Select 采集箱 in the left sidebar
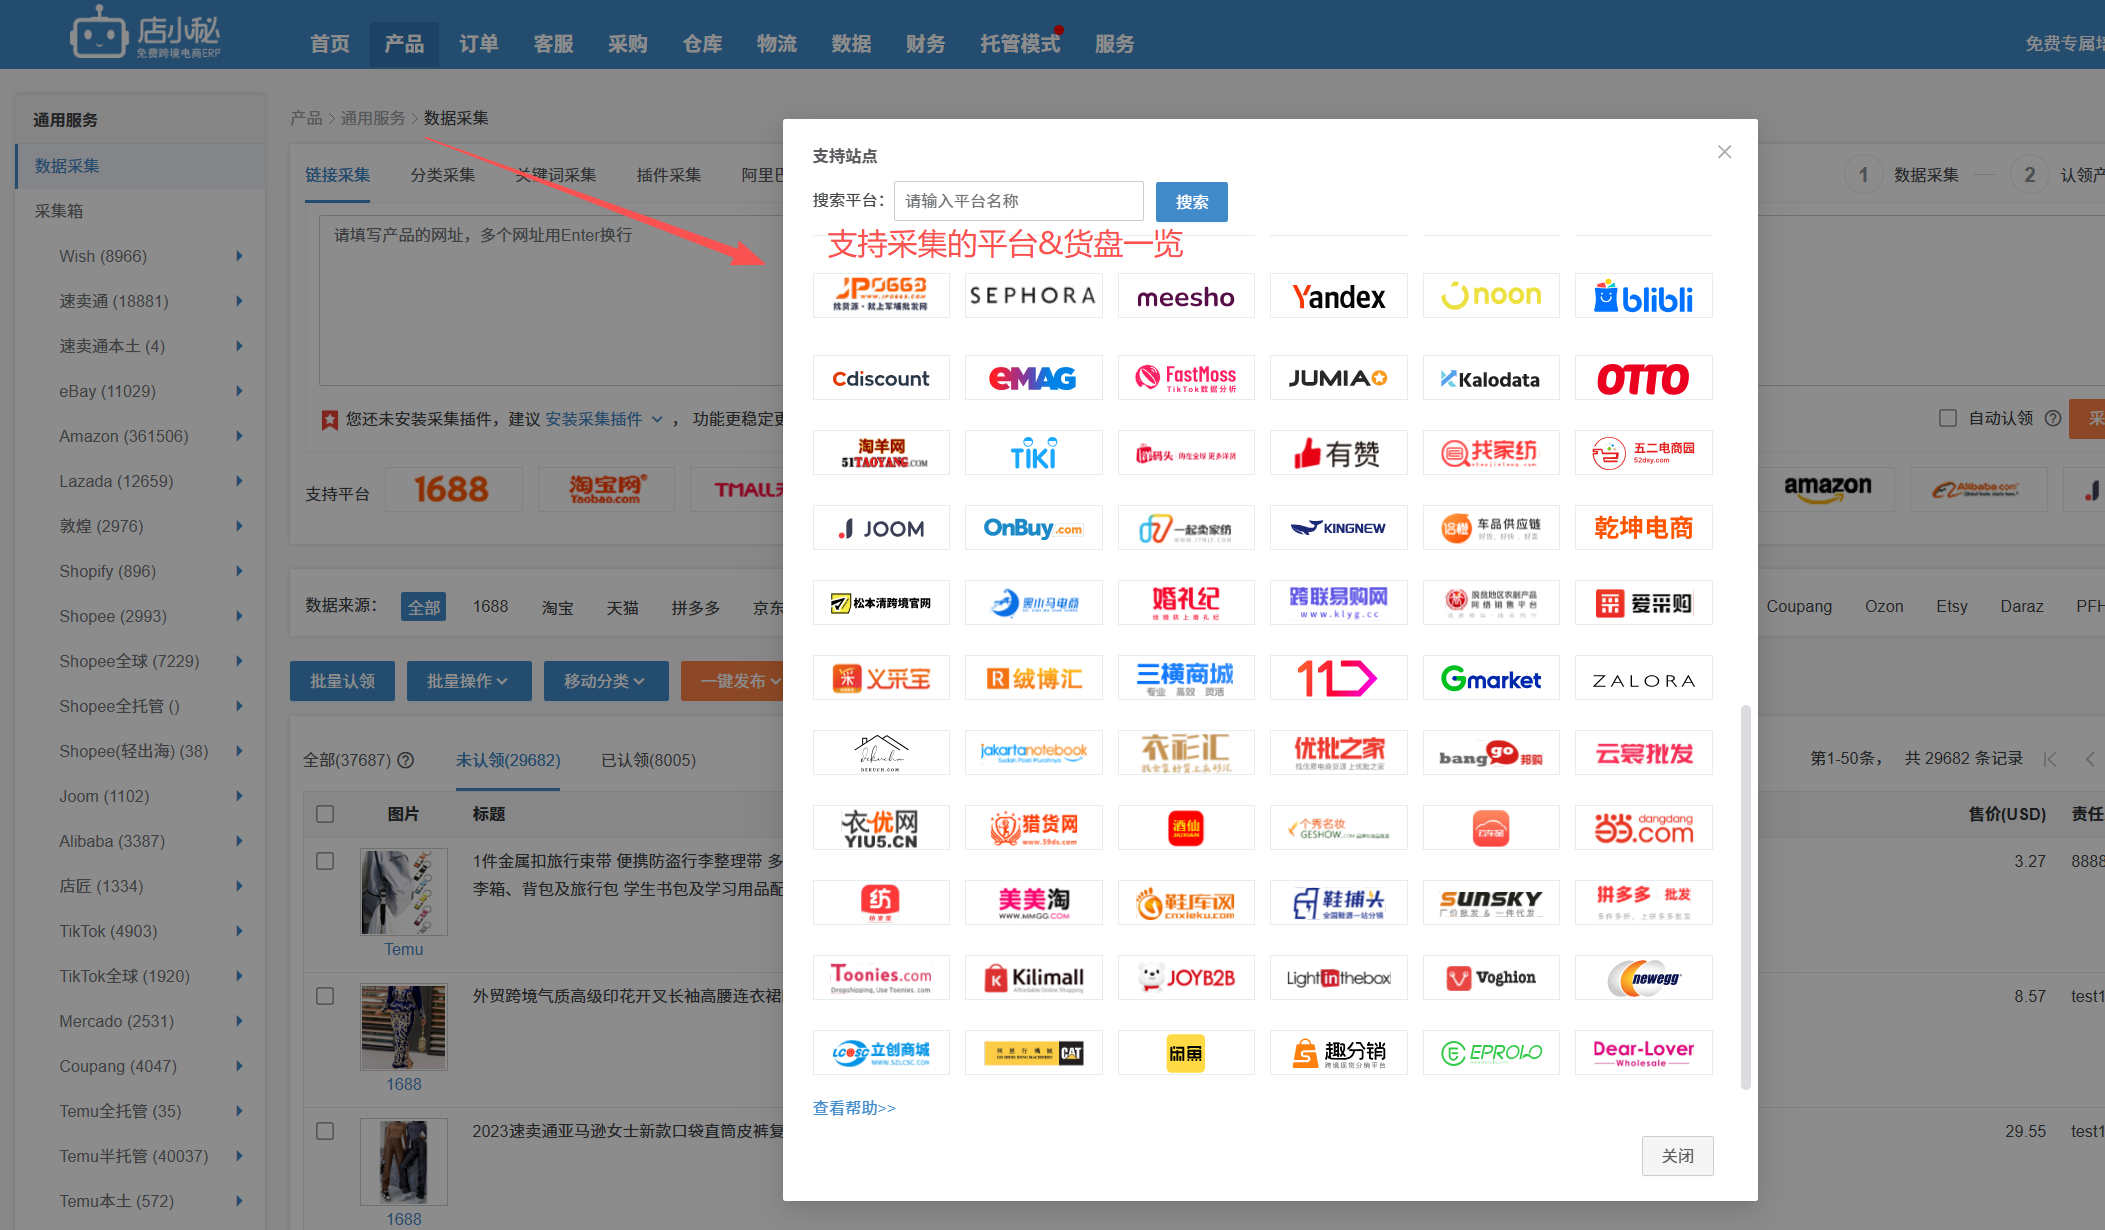Screen dimensions: 2105x1230 tap(59, 211)
